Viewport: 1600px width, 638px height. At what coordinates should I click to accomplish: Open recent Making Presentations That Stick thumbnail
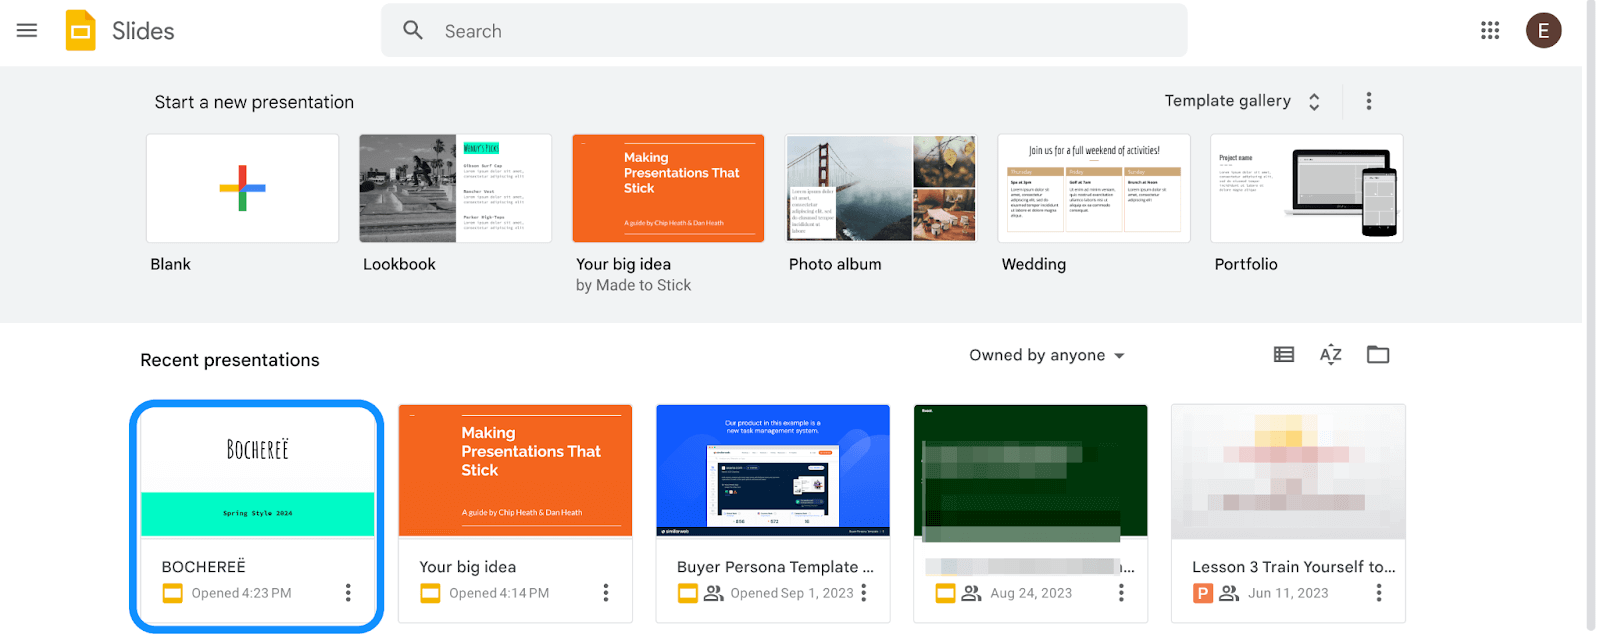click(x=515, y=472)
